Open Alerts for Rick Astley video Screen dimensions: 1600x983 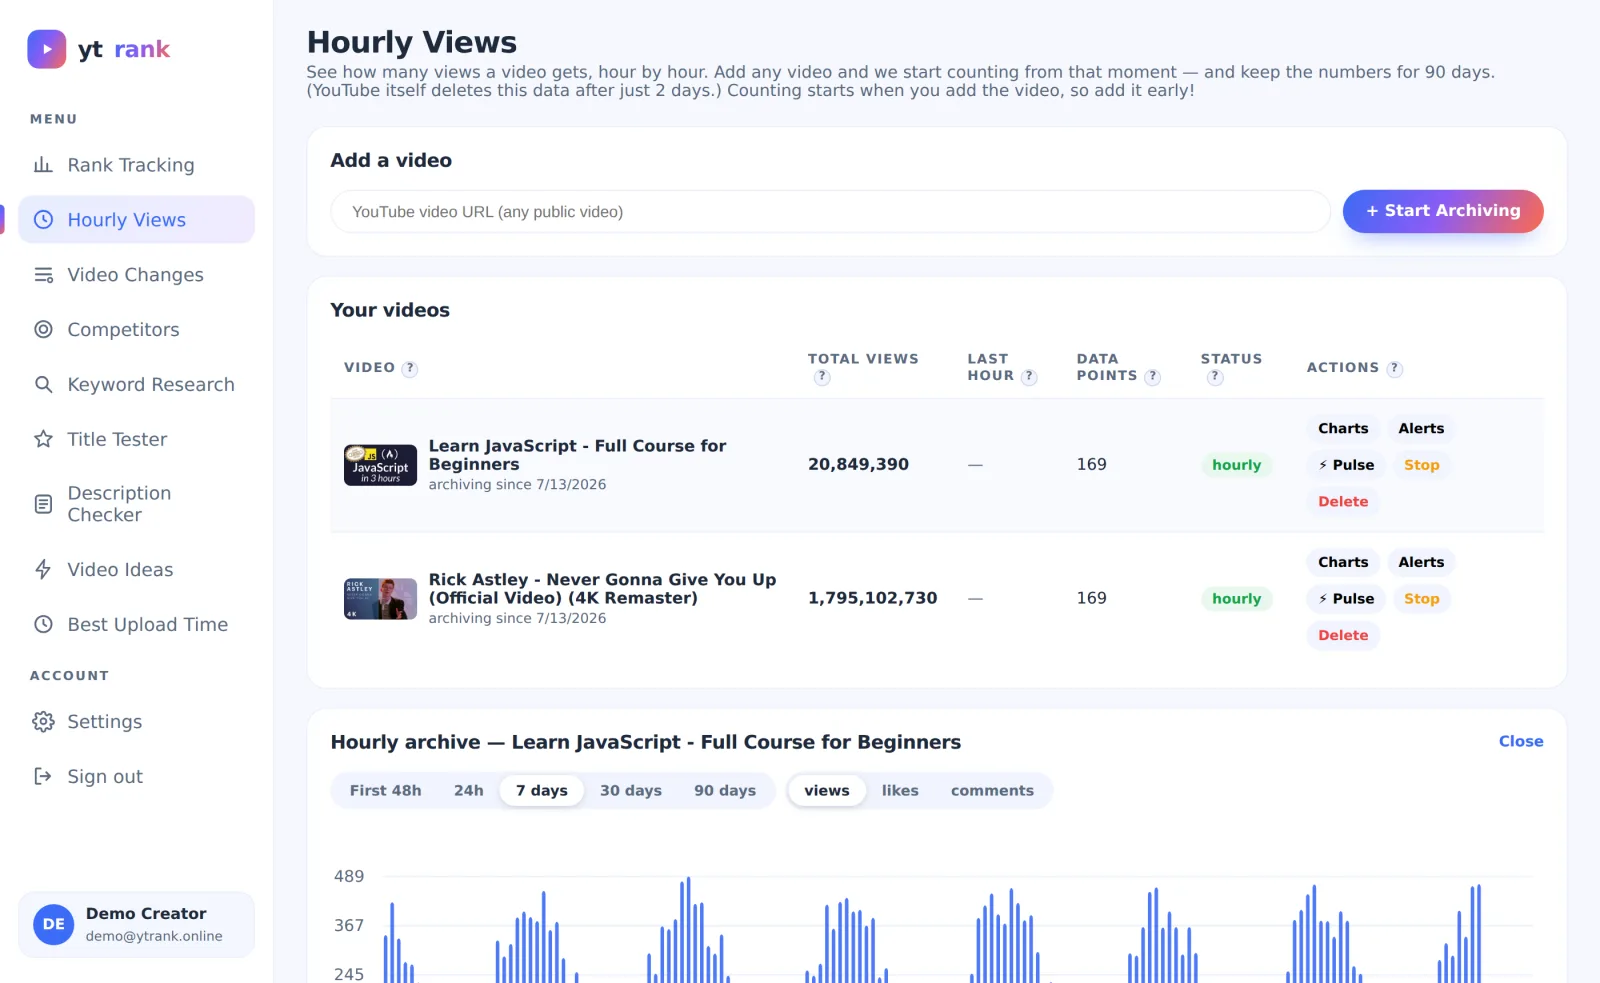click(x=1421, y=562)
